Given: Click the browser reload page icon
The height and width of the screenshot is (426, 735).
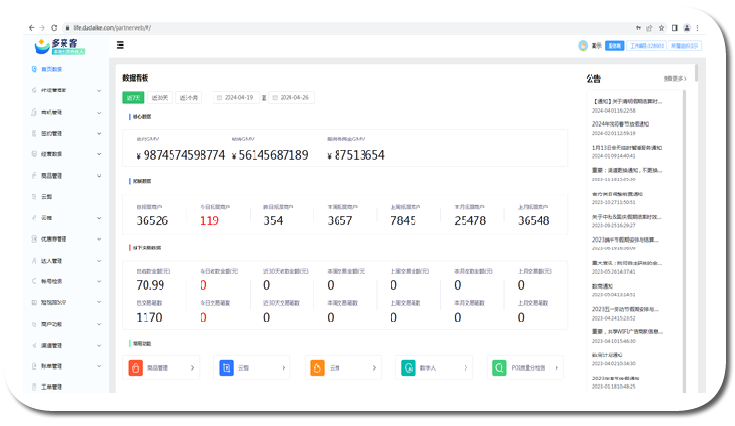Looking at the screenshot, I should pos(54,28).
